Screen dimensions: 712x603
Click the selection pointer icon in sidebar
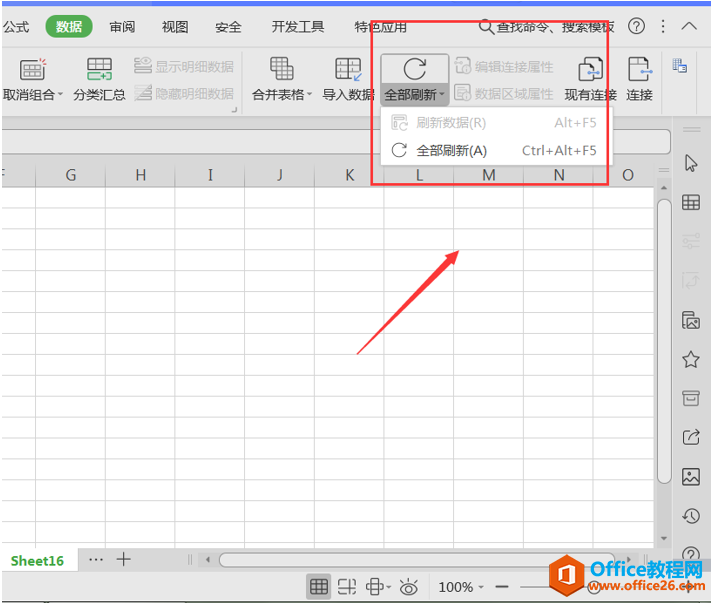(691, 163)
